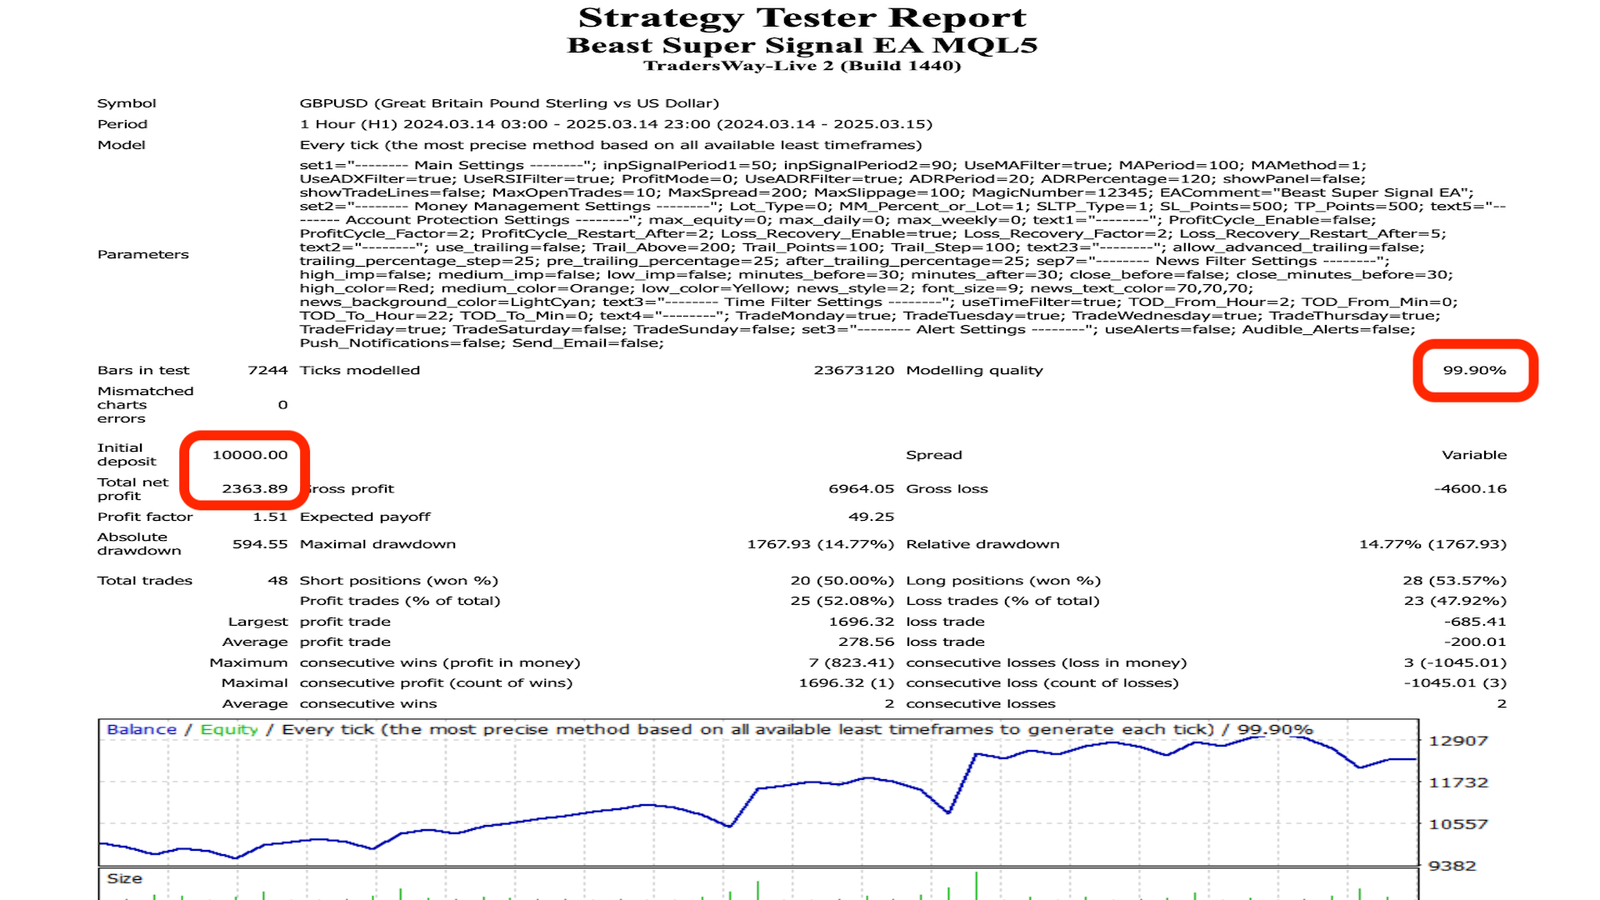The height and width of the screenshot is (900, 1600).
Task: Click the profit trades value 25 (52.08%)
Action: click(842, 601)
